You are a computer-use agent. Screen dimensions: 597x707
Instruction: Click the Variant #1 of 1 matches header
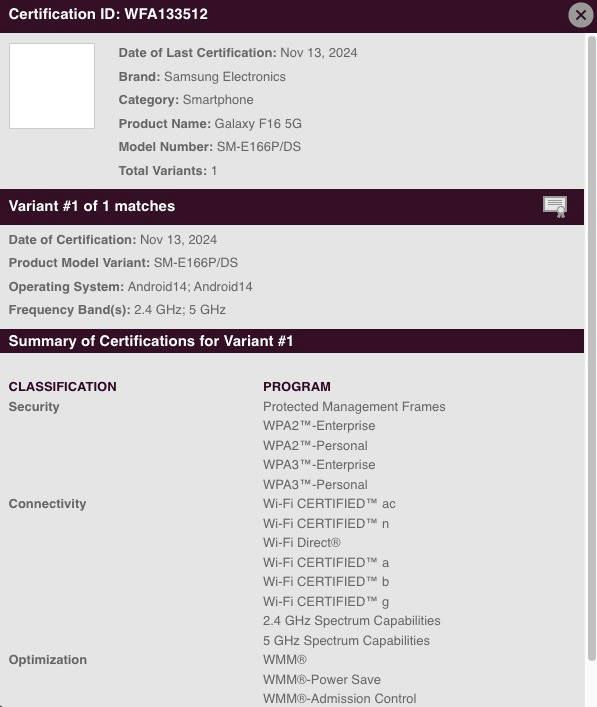click(92, 206)
